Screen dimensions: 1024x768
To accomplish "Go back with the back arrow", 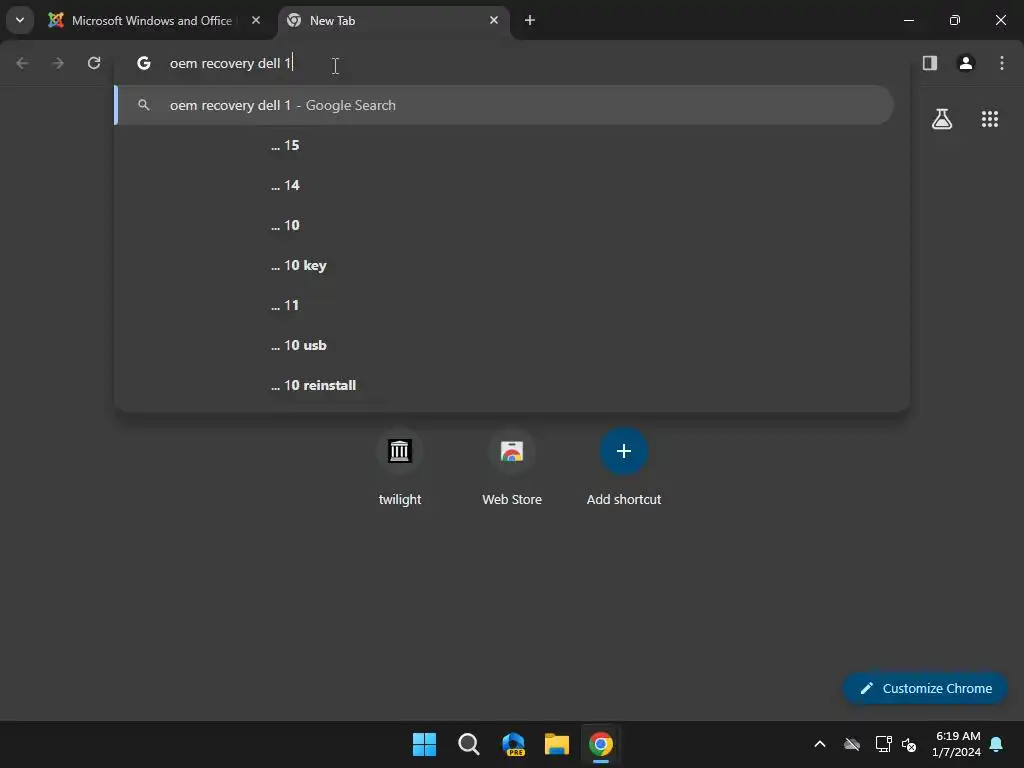I will pyautogui.click(x=22, y=63).
